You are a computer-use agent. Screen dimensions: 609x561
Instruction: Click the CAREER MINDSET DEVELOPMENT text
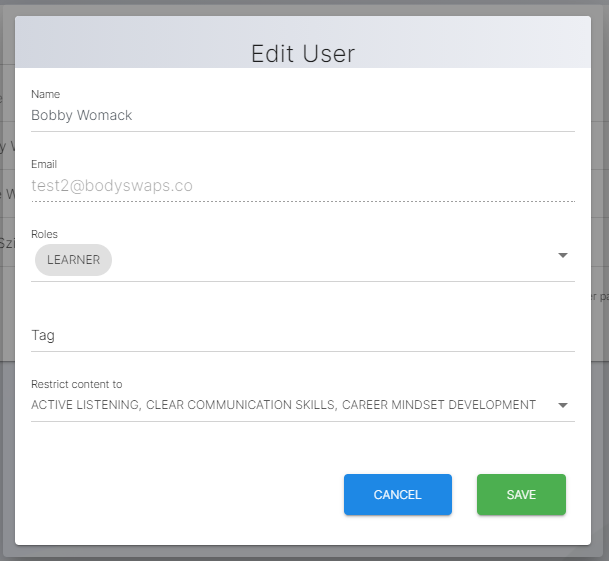tap(439, 405)
